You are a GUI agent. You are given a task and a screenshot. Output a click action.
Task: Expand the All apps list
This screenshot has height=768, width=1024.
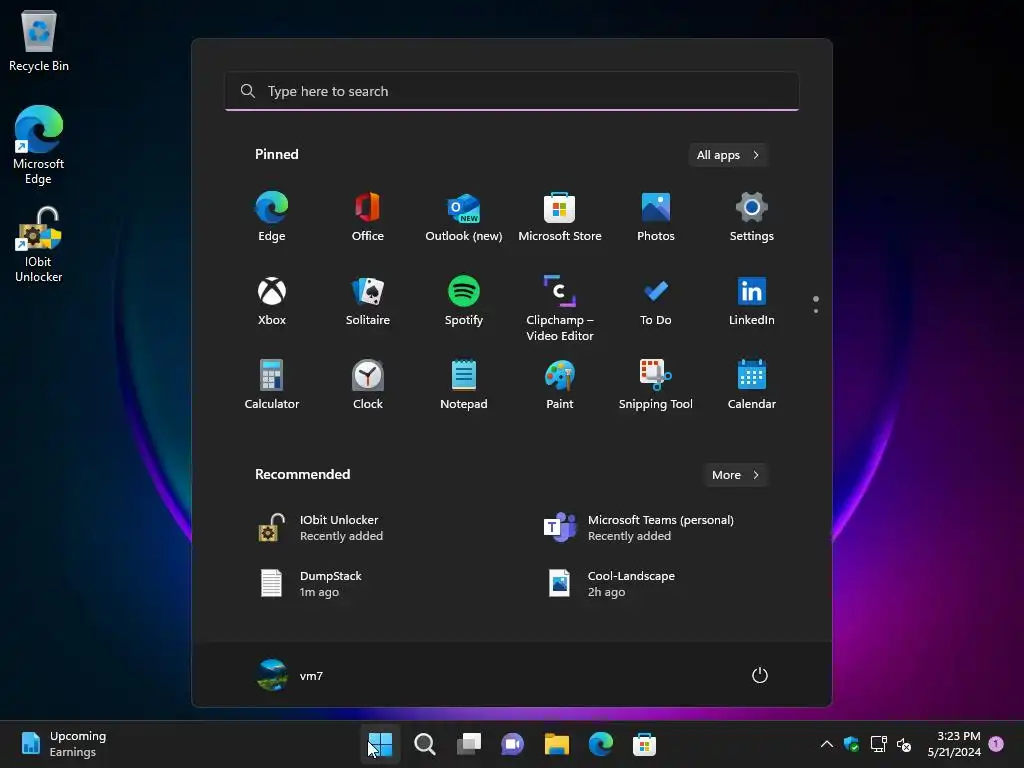(728, 155)
